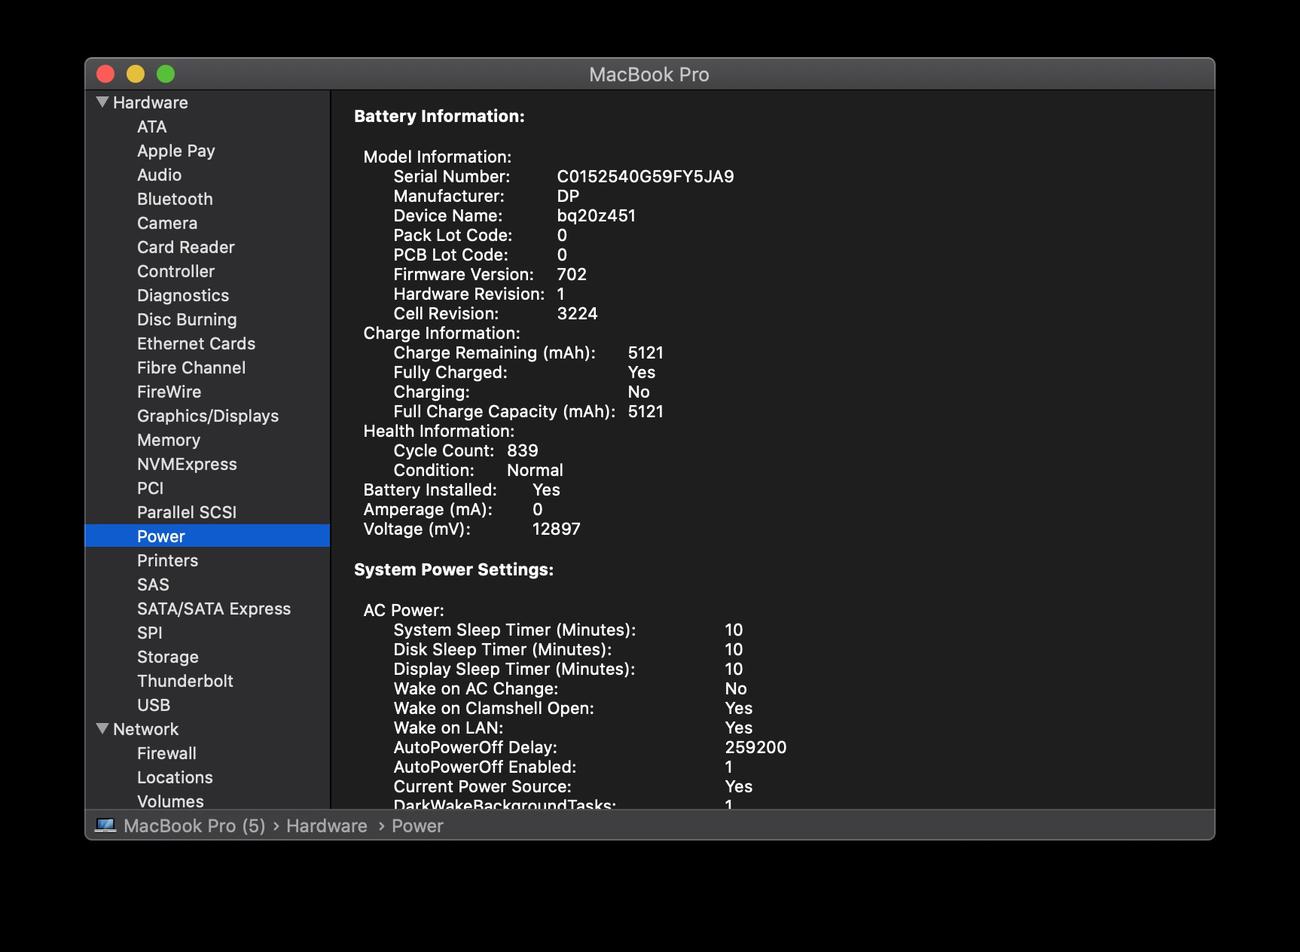Click cycle count value 839
Image resolution: width=1300 pixels, height=952 pixels.
click(x=523, y=450)
